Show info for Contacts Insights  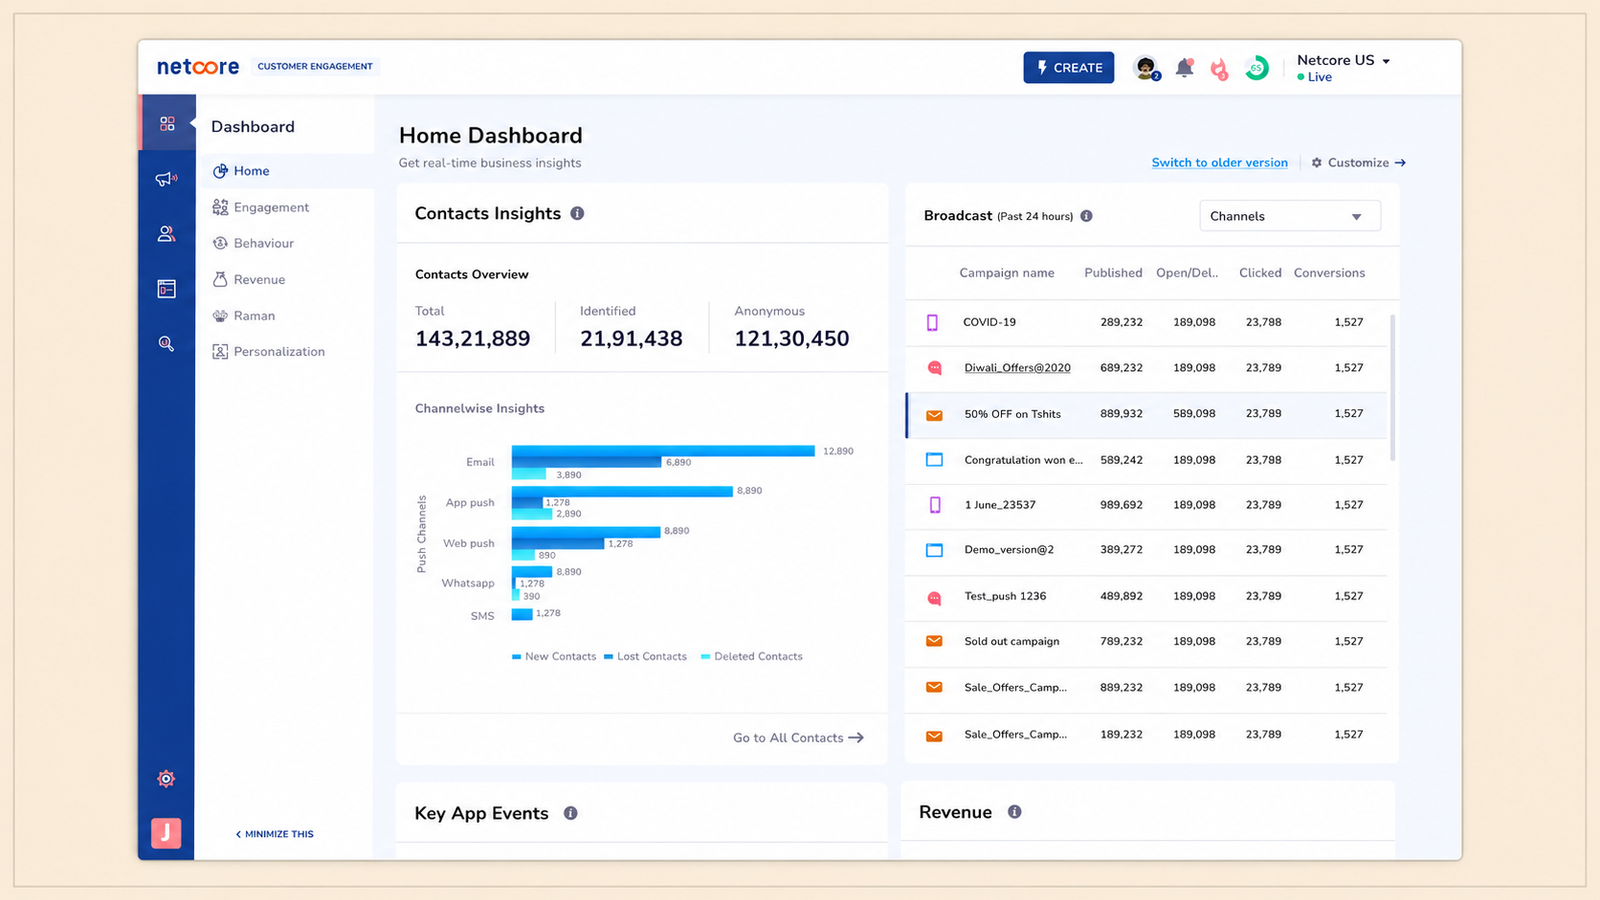[577, 213]
